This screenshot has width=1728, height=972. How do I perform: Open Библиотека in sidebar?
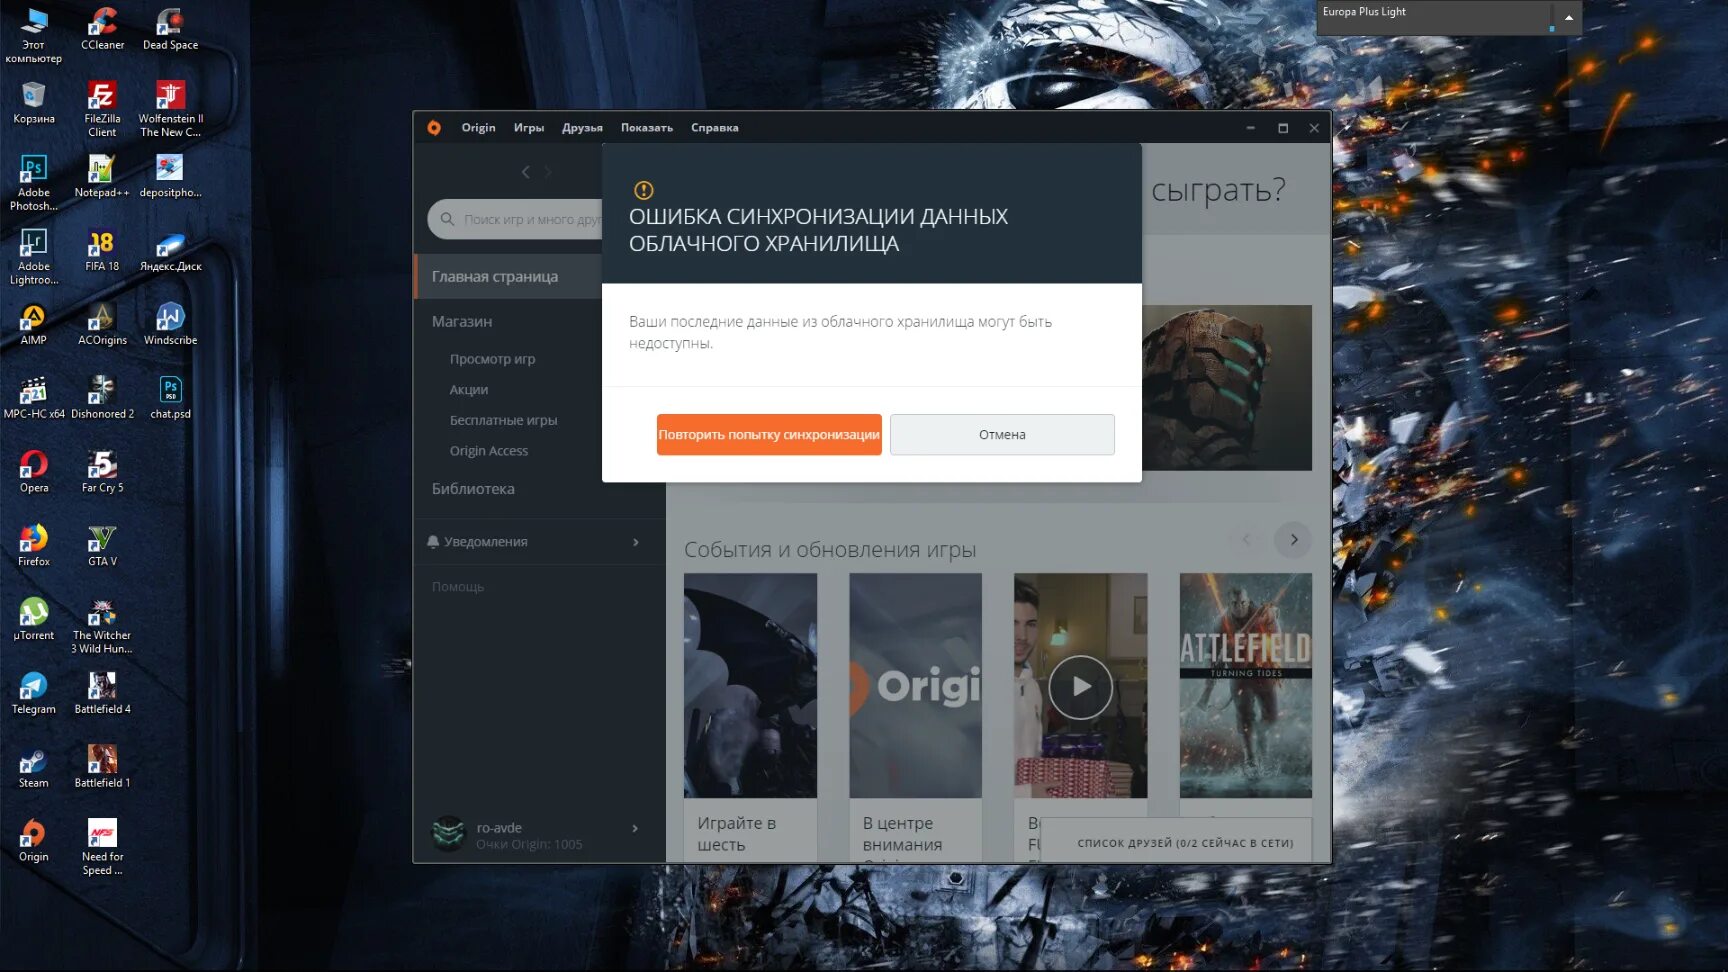[x=473, y=489]
